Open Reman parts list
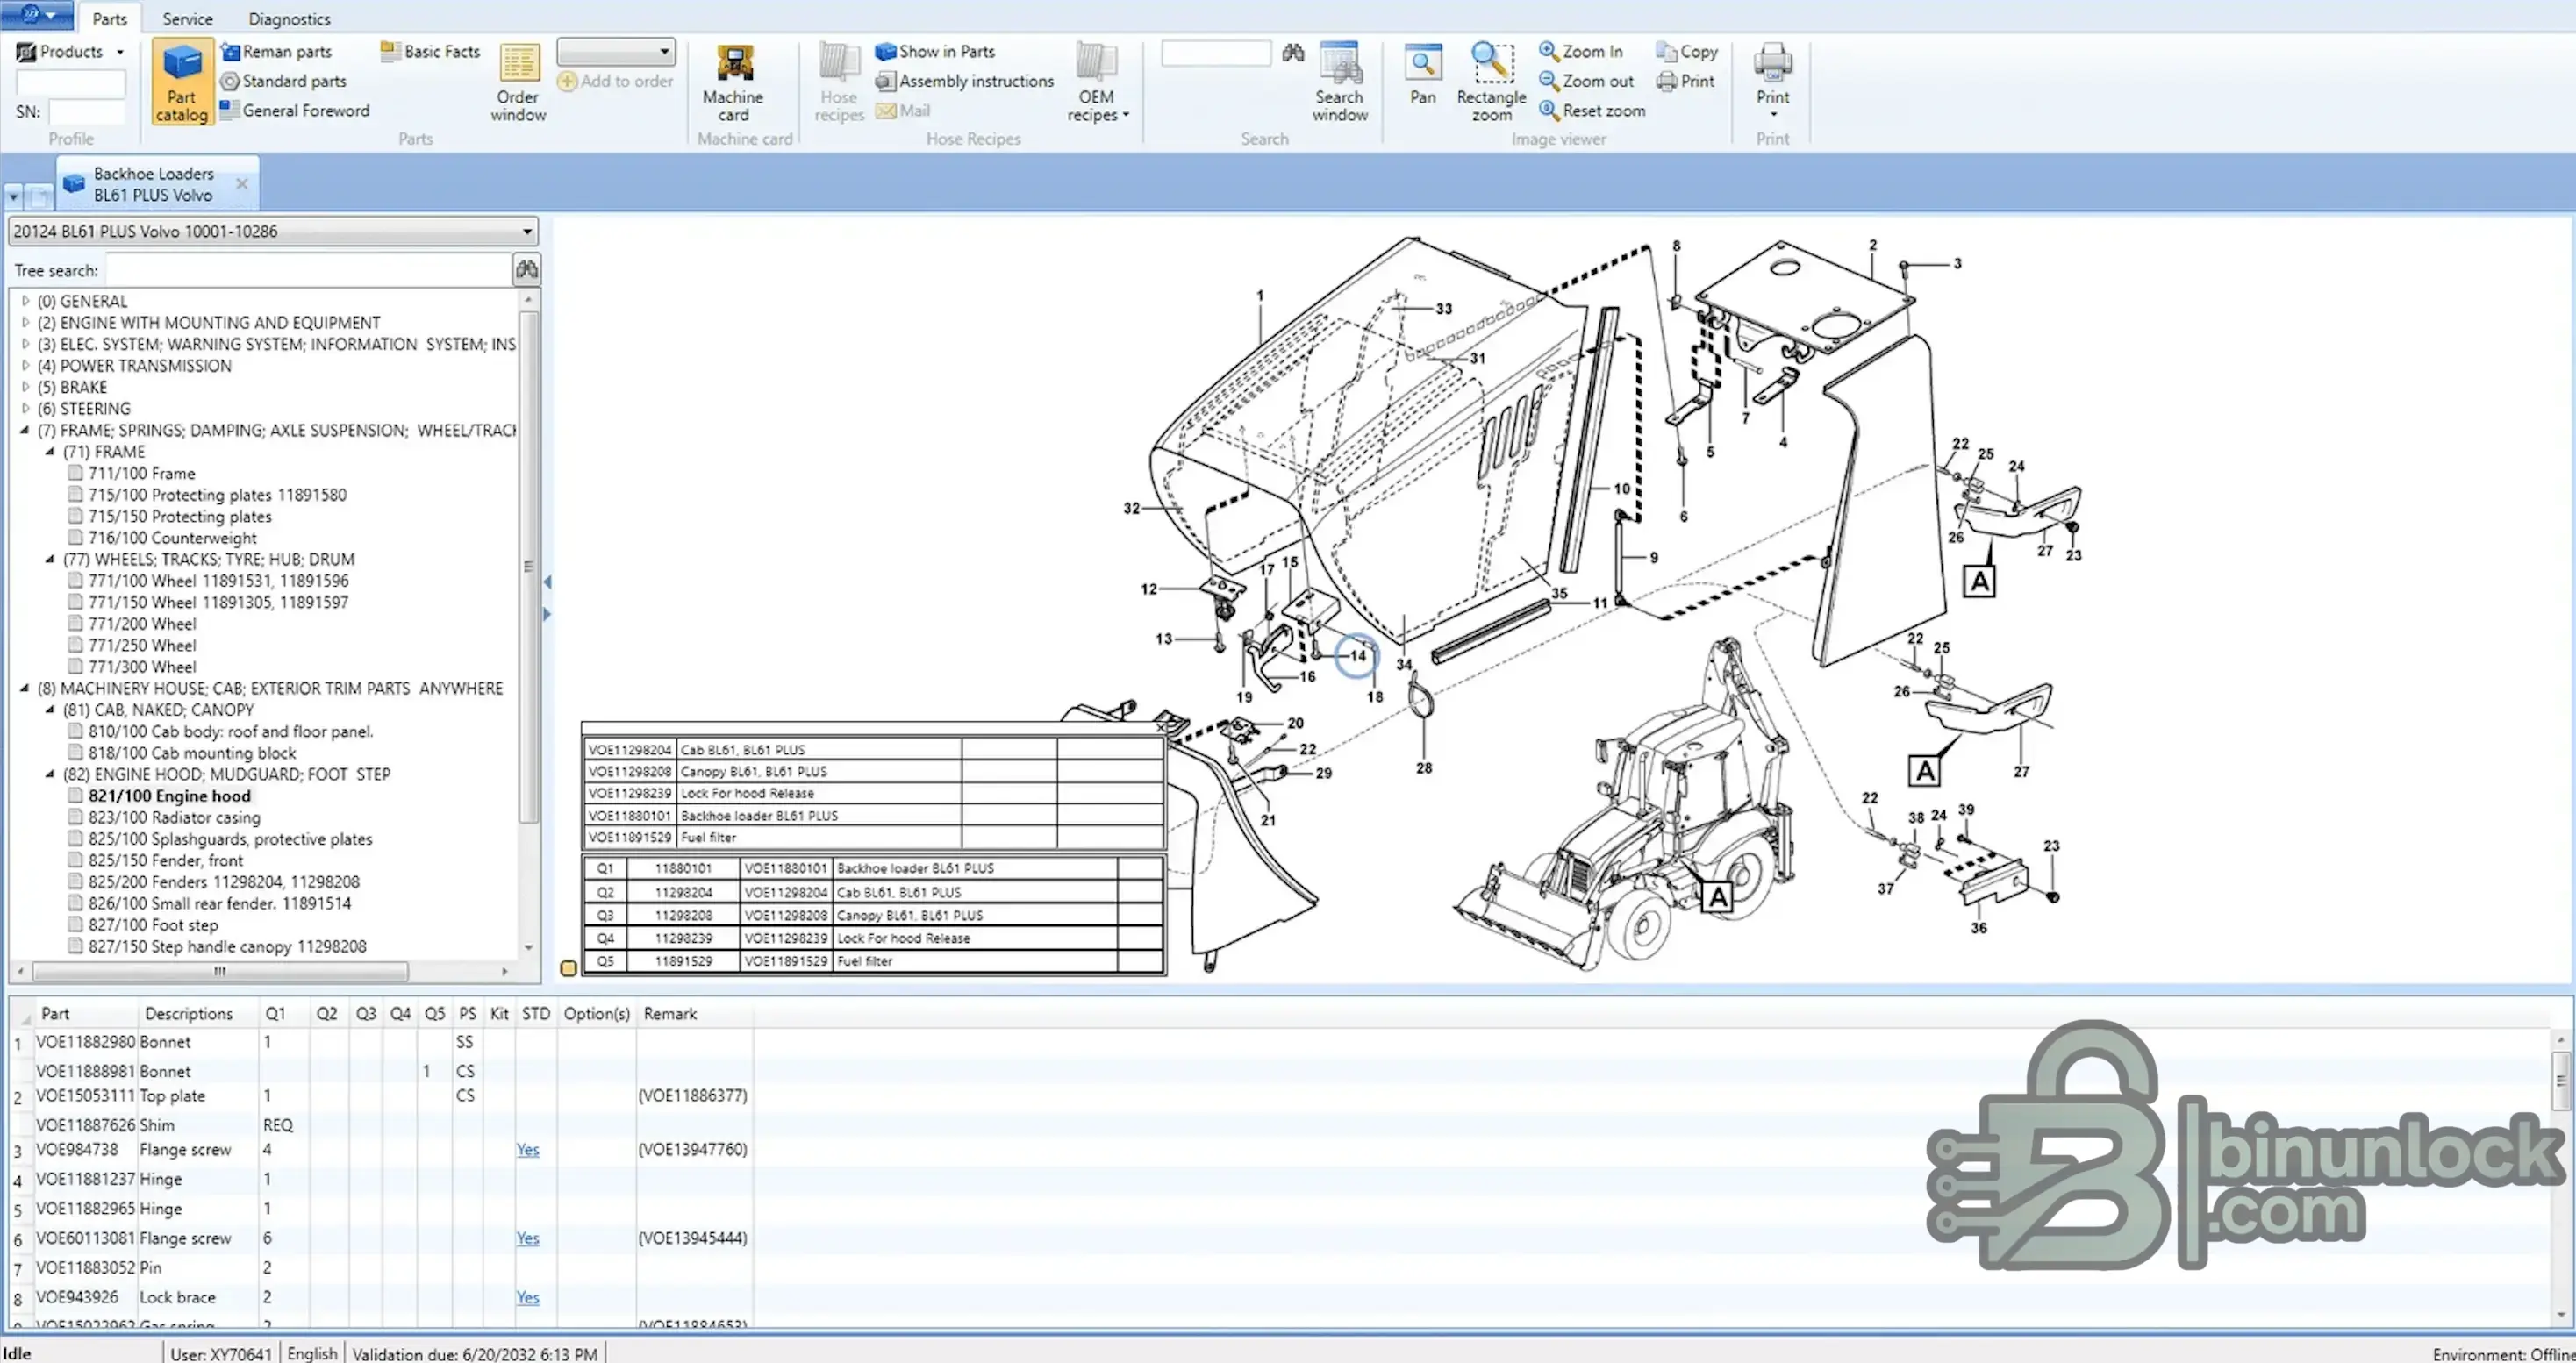Viewport: 2576px width, 1363px height. 276,51
